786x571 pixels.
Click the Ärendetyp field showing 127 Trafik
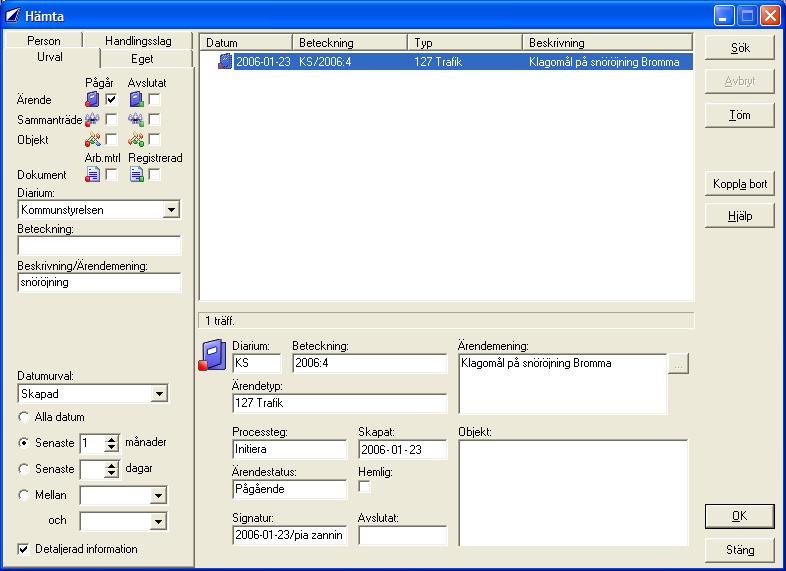point(339,403)
